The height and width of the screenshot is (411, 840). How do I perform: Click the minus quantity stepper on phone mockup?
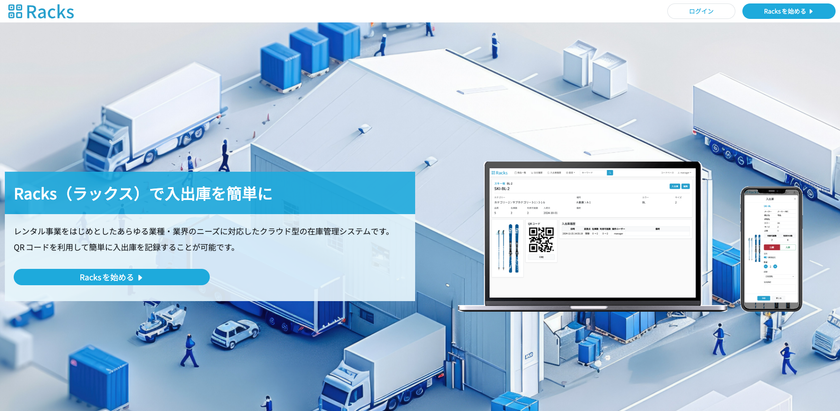[x=766, y=266]
